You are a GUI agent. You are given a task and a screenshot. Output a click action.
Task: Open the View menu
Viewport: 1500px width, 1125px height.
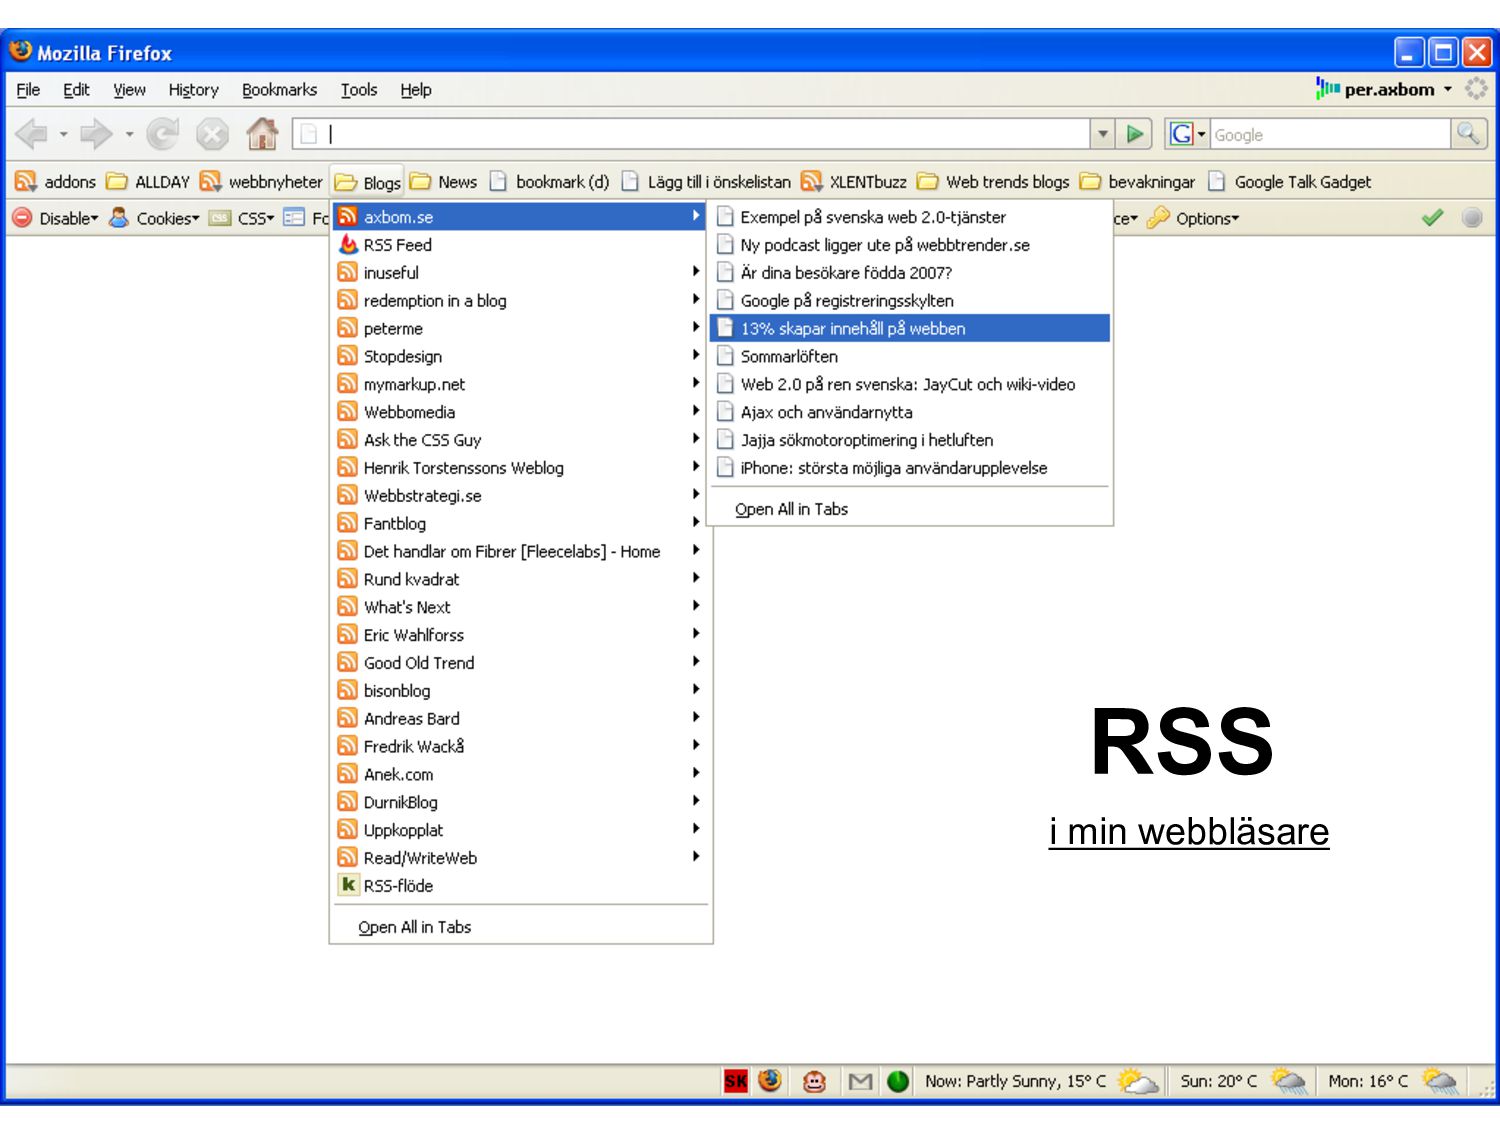tap(129, 90)
